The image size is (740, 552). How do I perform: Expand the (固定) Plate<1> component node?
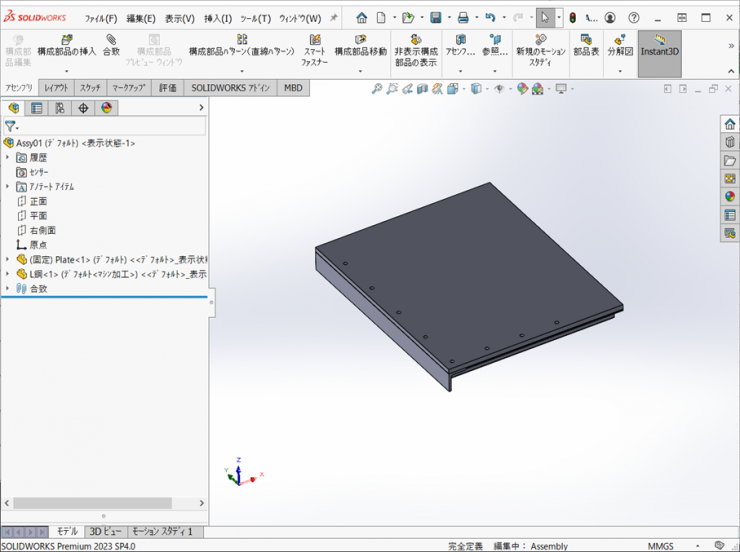[x=8, y=259]
